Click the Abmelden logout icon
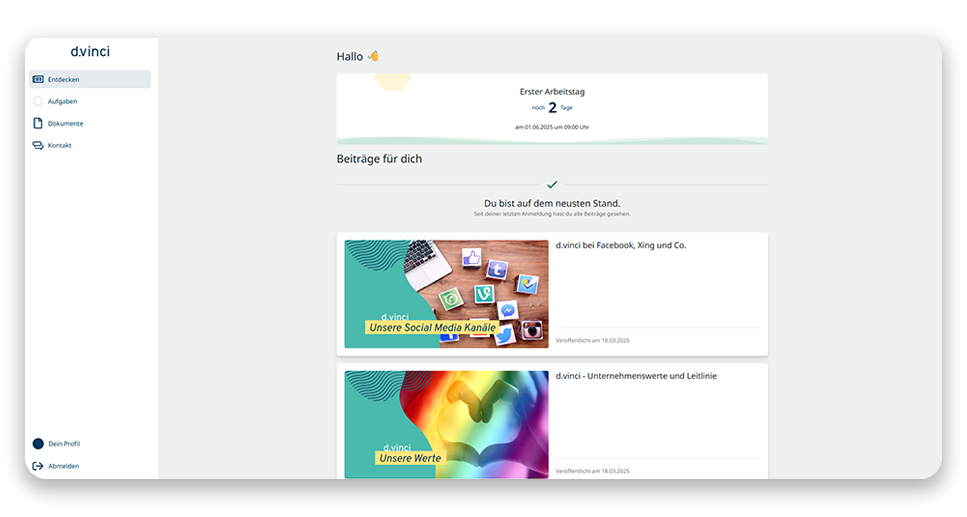Screen dimensions: 967x517 pos(38,466)
